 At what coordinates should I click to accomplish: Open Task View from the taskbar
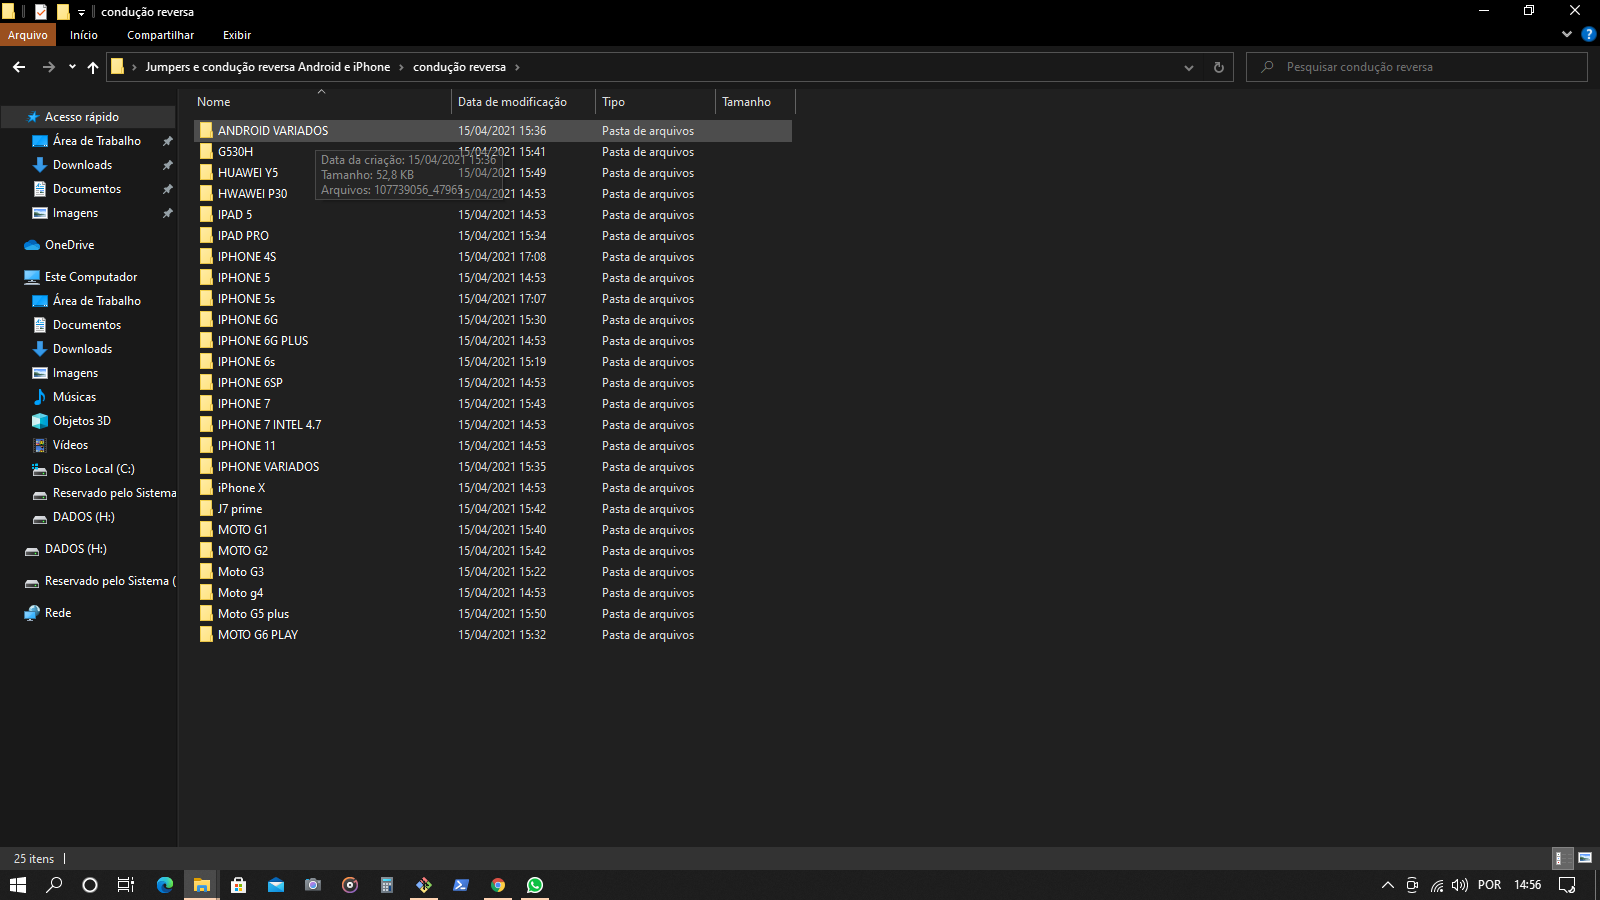coord(126,885)
